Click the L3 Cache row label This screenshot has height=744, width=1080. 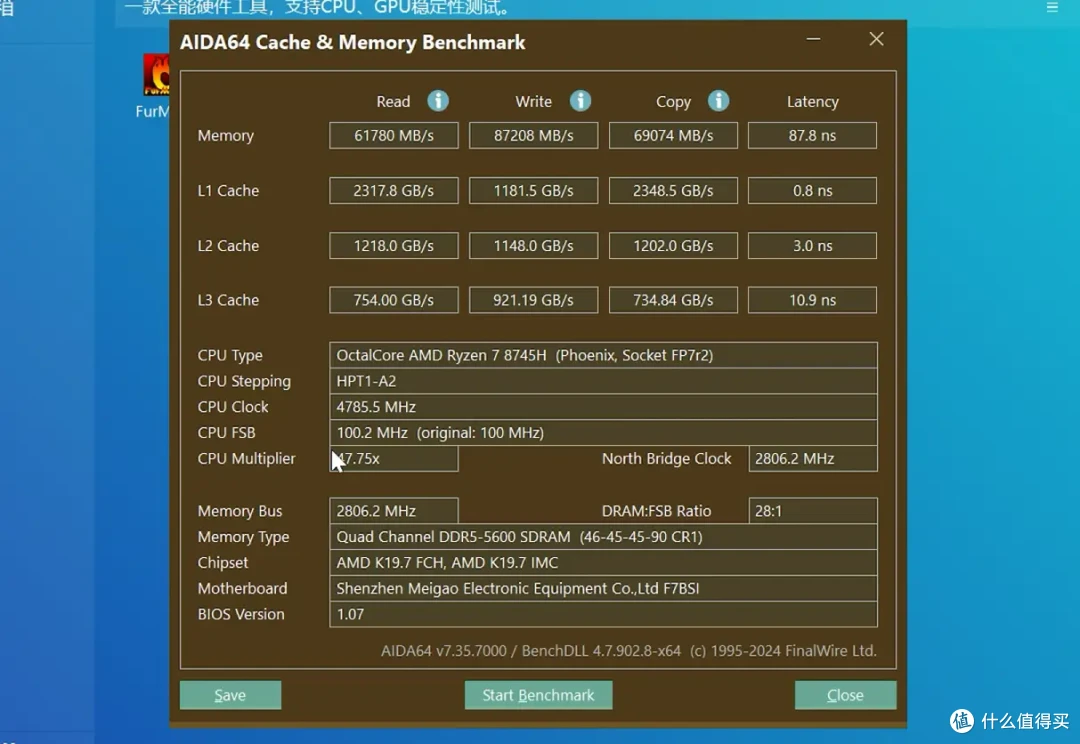228,300
